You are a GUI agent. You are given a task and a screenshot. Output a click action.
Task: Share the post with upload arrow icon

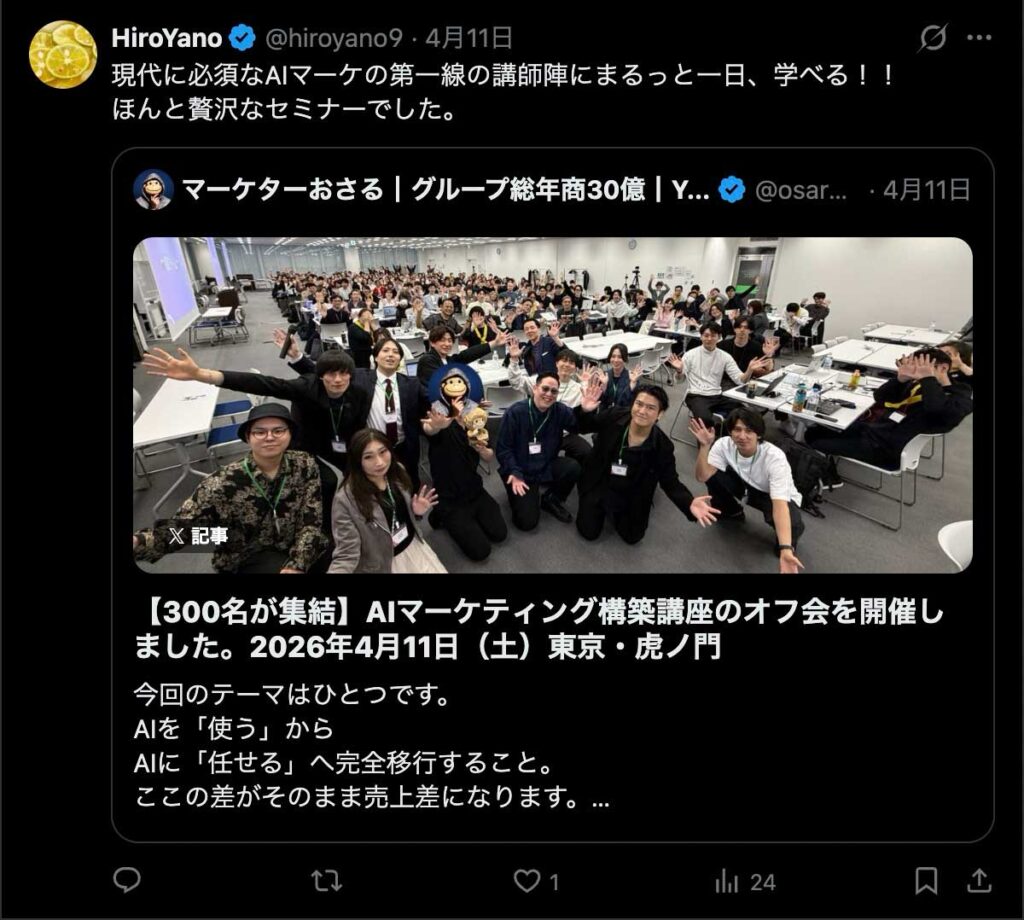[x=979, y=881]
